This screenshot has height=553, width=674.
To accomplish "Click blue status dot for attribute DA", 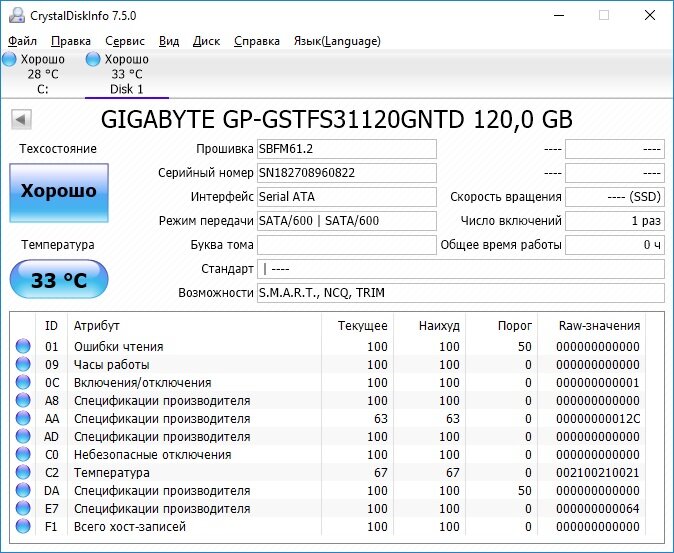I will (x=23, y=491).
